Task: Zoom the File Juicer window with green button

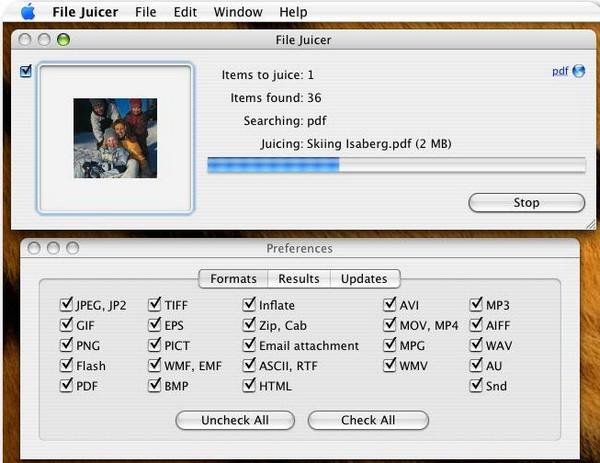Action: tap(64, 39)
